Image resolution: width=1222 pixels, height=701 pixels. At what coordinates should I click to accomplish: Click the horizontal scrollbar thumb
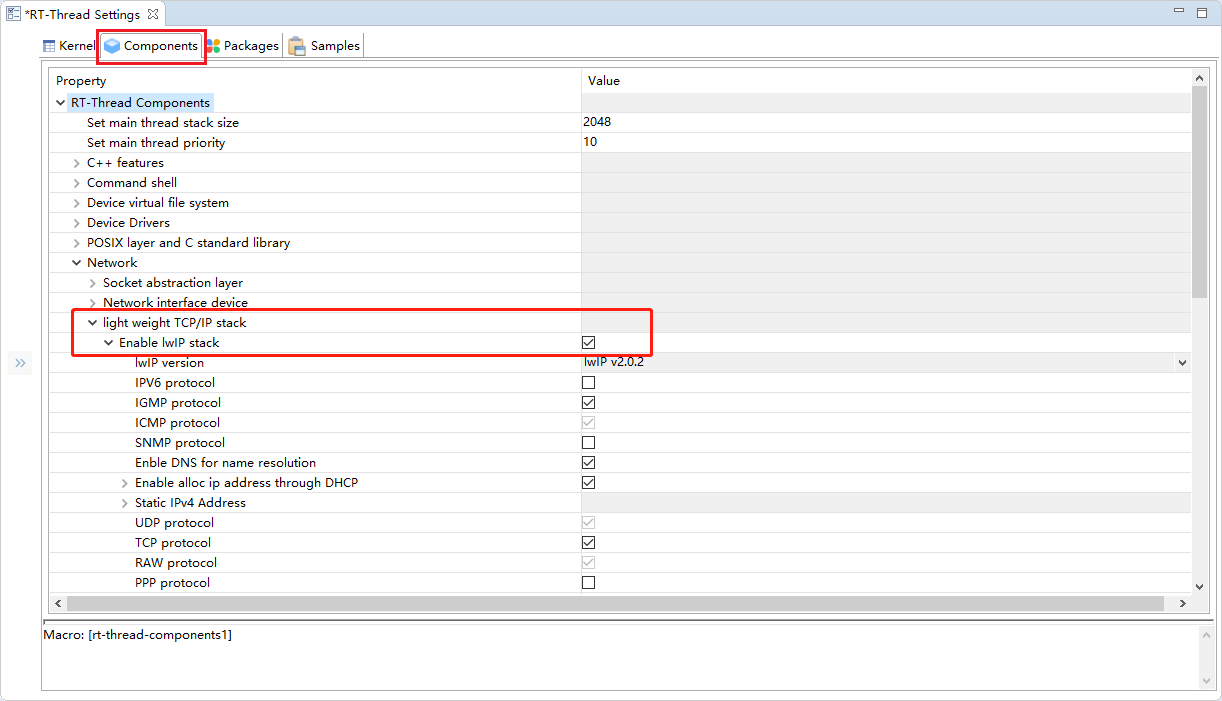pos(615,604)
